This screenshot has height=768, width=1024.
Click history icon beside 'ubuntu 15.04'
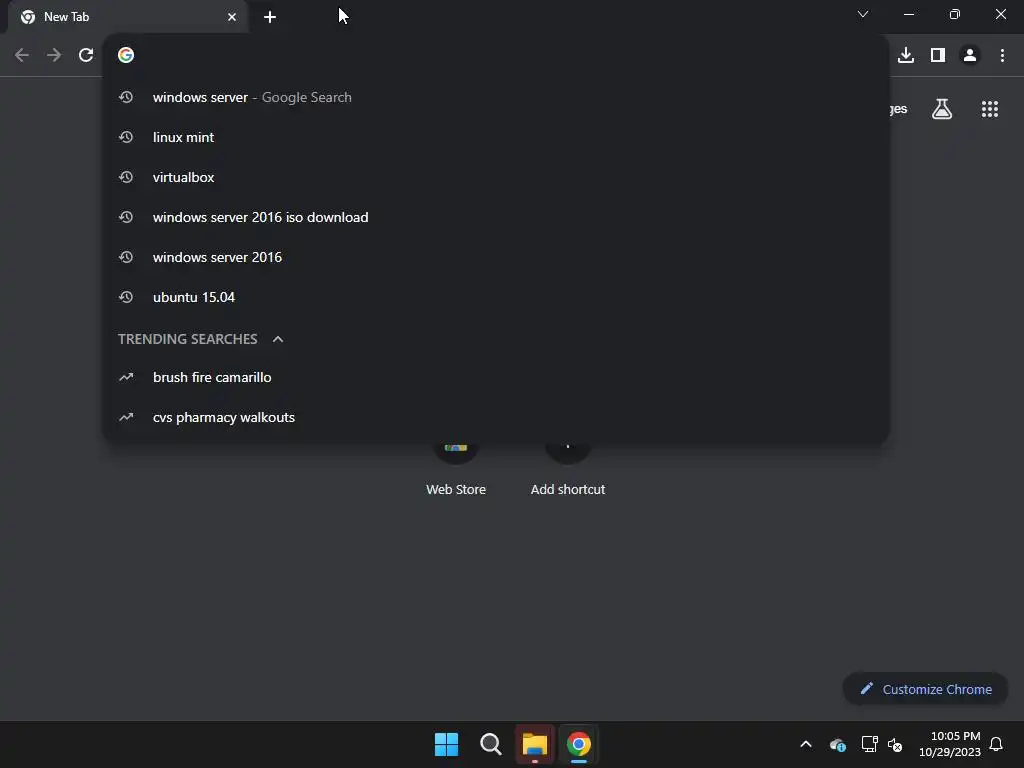pyautogui.click(x=126, y=297)
